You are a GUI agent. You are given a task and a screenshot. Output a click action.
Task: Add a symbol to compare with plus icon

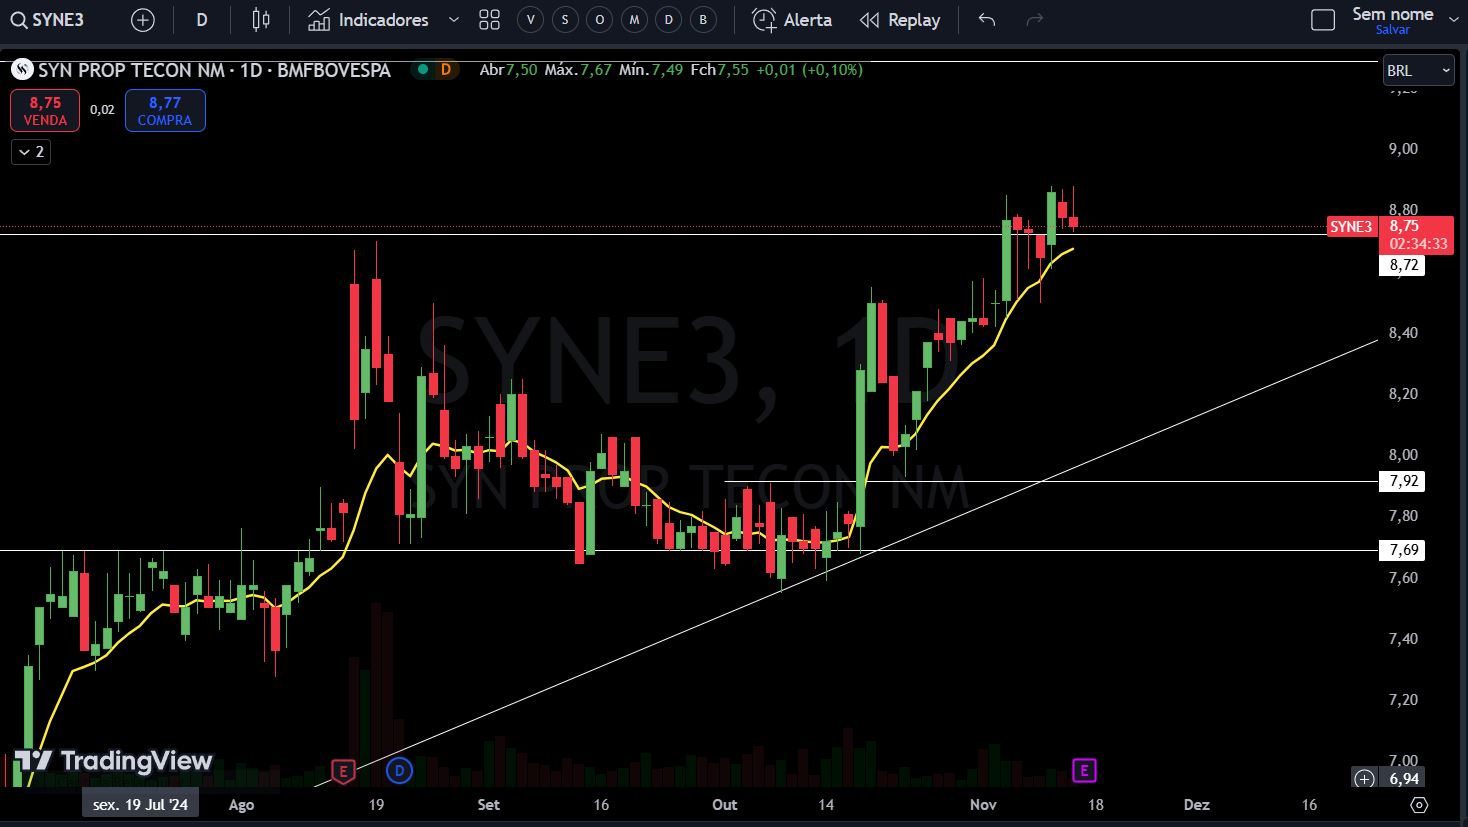[x=143, y=20]
